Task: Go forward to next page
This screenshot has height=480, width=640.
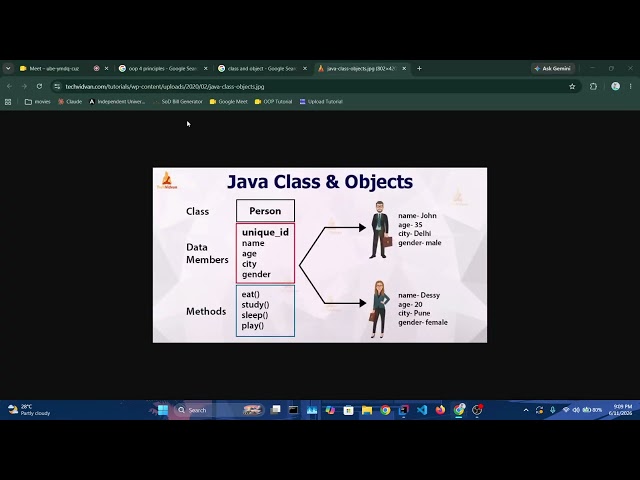Action: (x=24, y=87)
